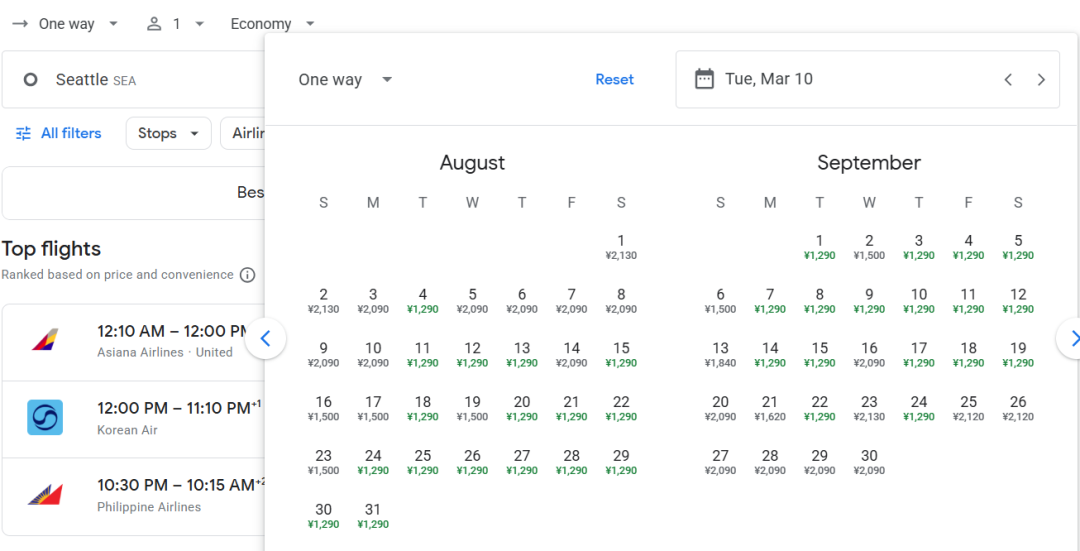
Task: Open the One way dropdown in calendar panel
Action: [x=345, y=80]
